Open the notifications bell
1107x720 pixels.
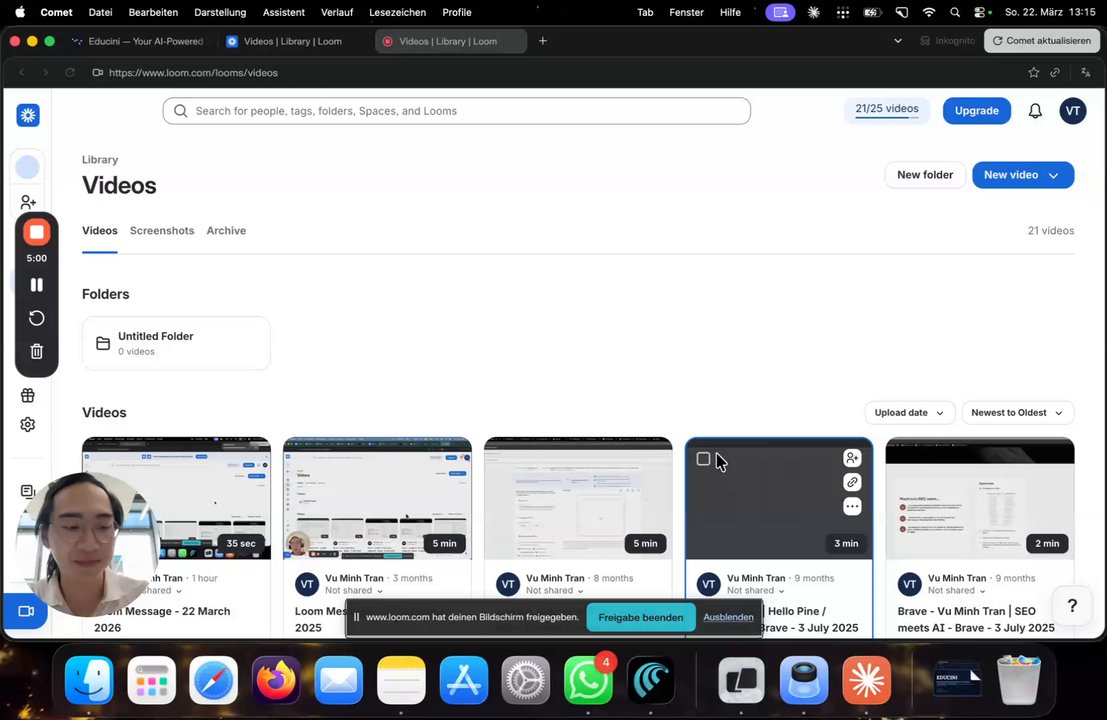(x=1035, y=111)
